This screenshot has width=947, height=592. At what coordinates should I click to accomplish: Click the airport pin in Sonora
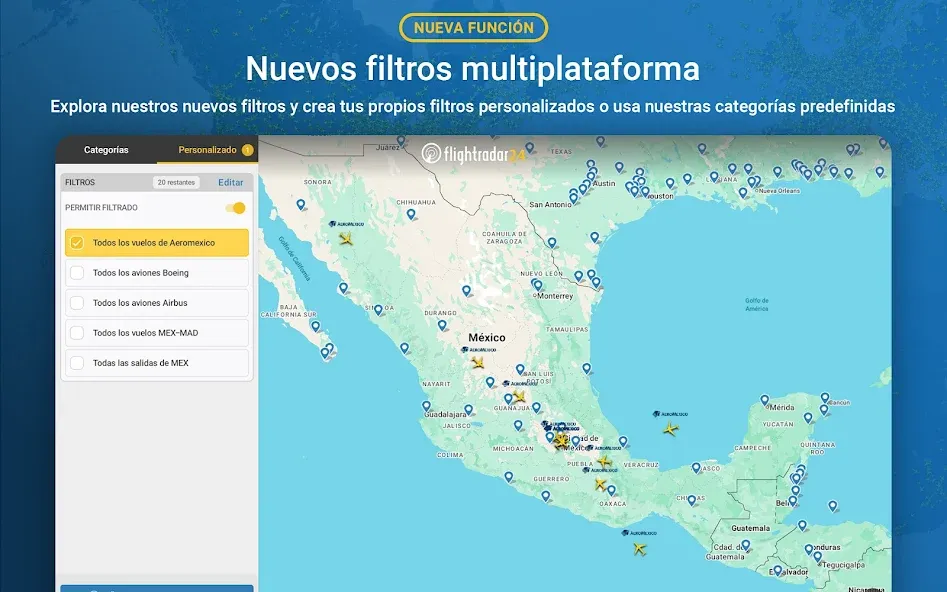(301, 205)
